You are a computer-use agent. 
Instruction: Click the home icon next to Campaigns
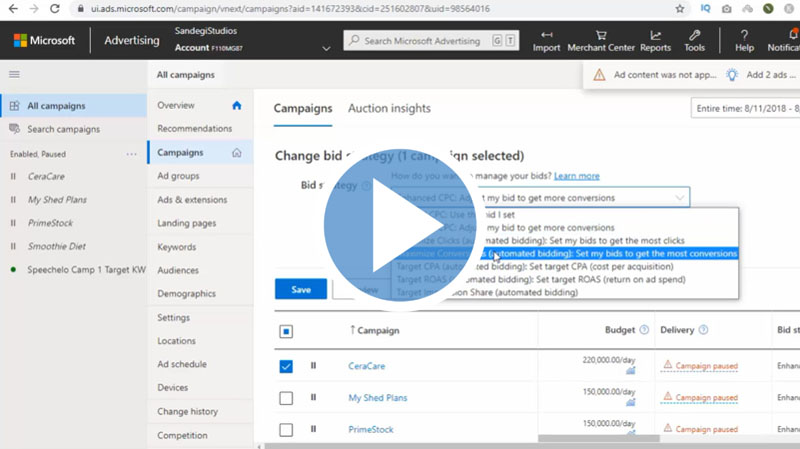[x=237, y=152]
